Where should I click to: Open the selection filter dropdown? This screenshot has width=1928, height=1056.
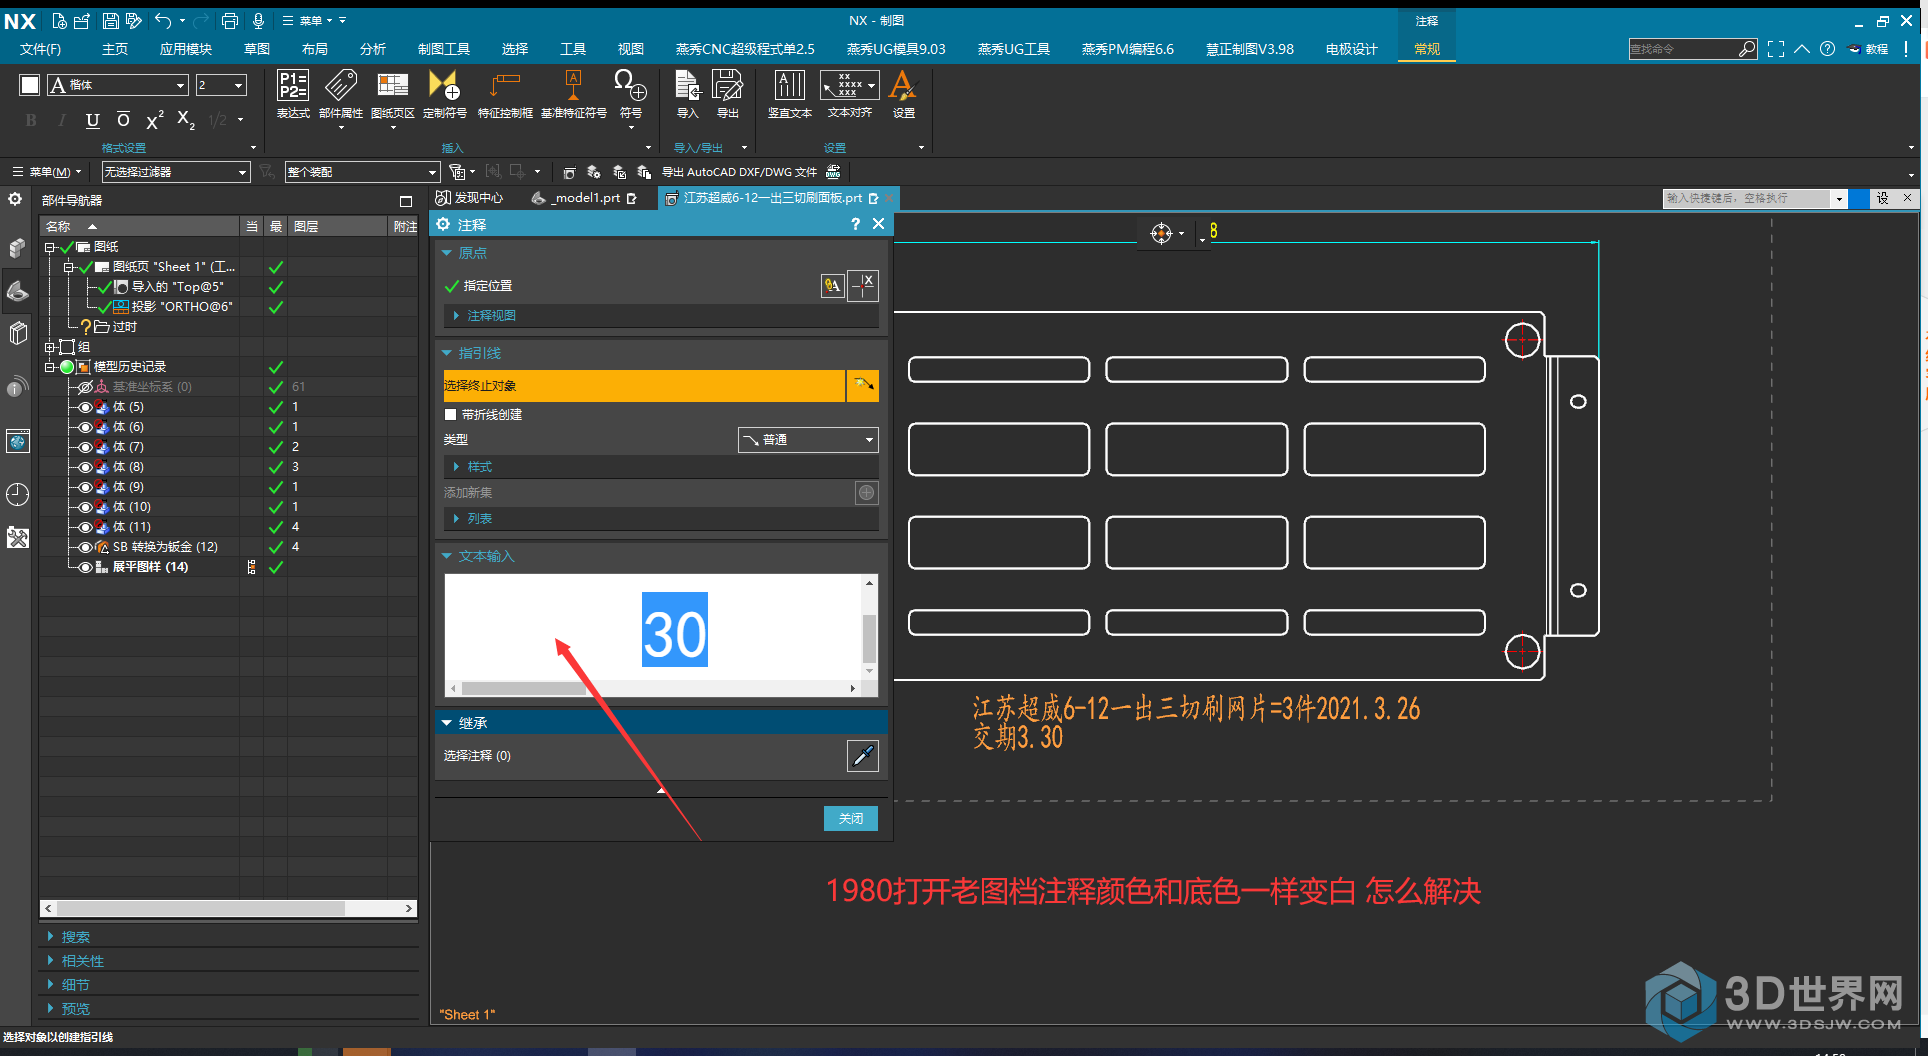(x=175, y=172)
